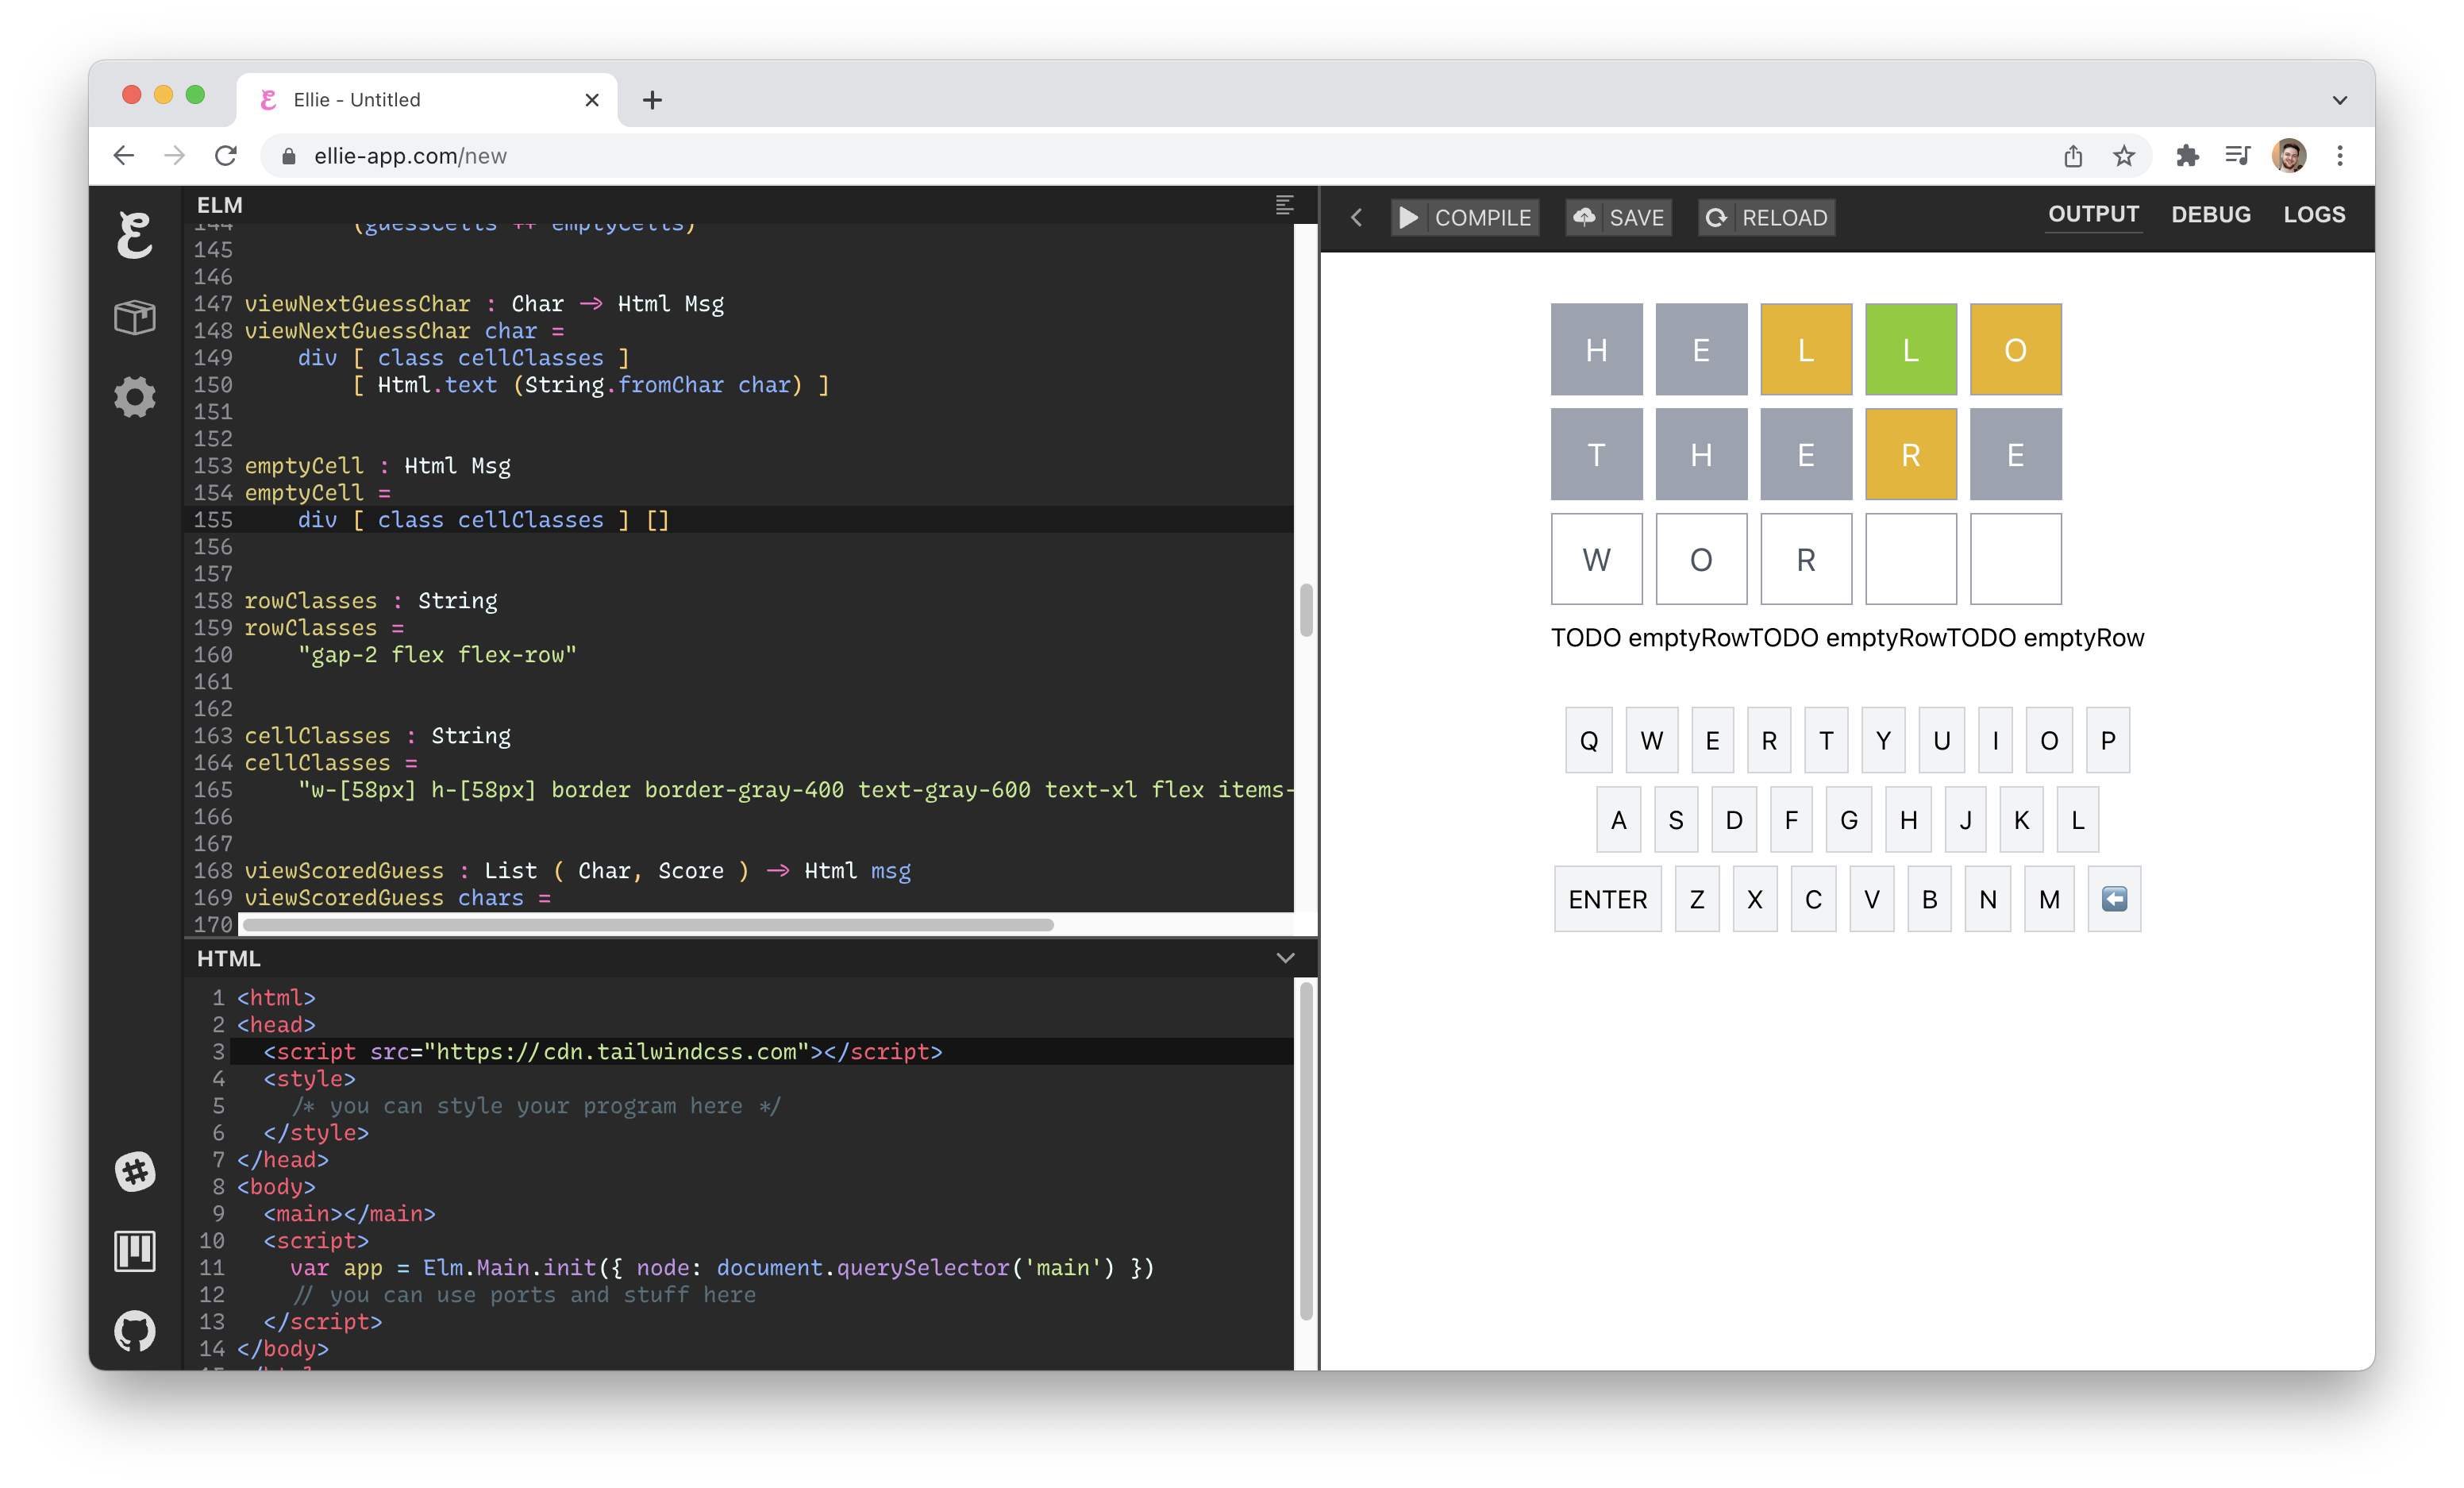The image size is (2464, 1488).
Task: Click the format code icon in the ELM header
Action: pos(1284,205)
